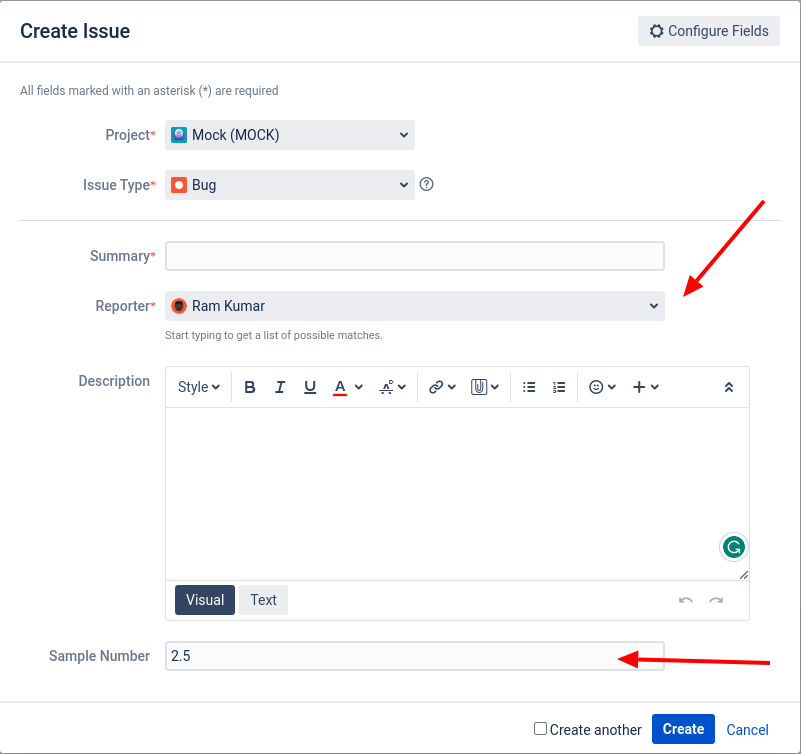Click the Bold formatting icon
This screenshot has width=801, height=754.
click(x=250, y=387)
